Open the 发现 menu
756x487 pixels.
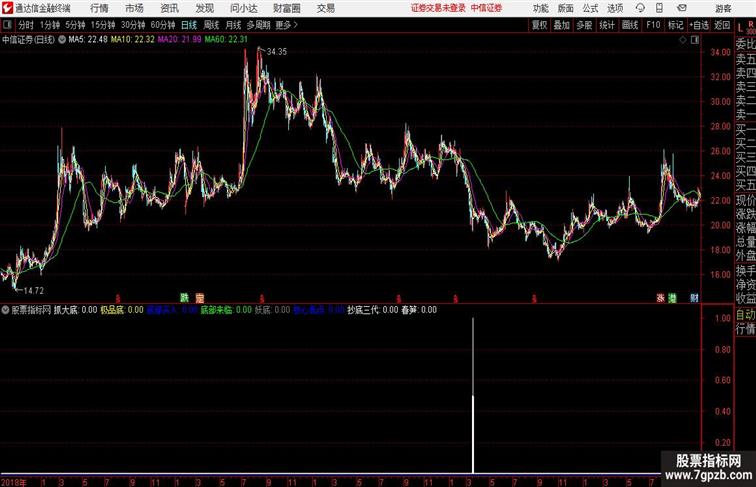tap(204, 8)
